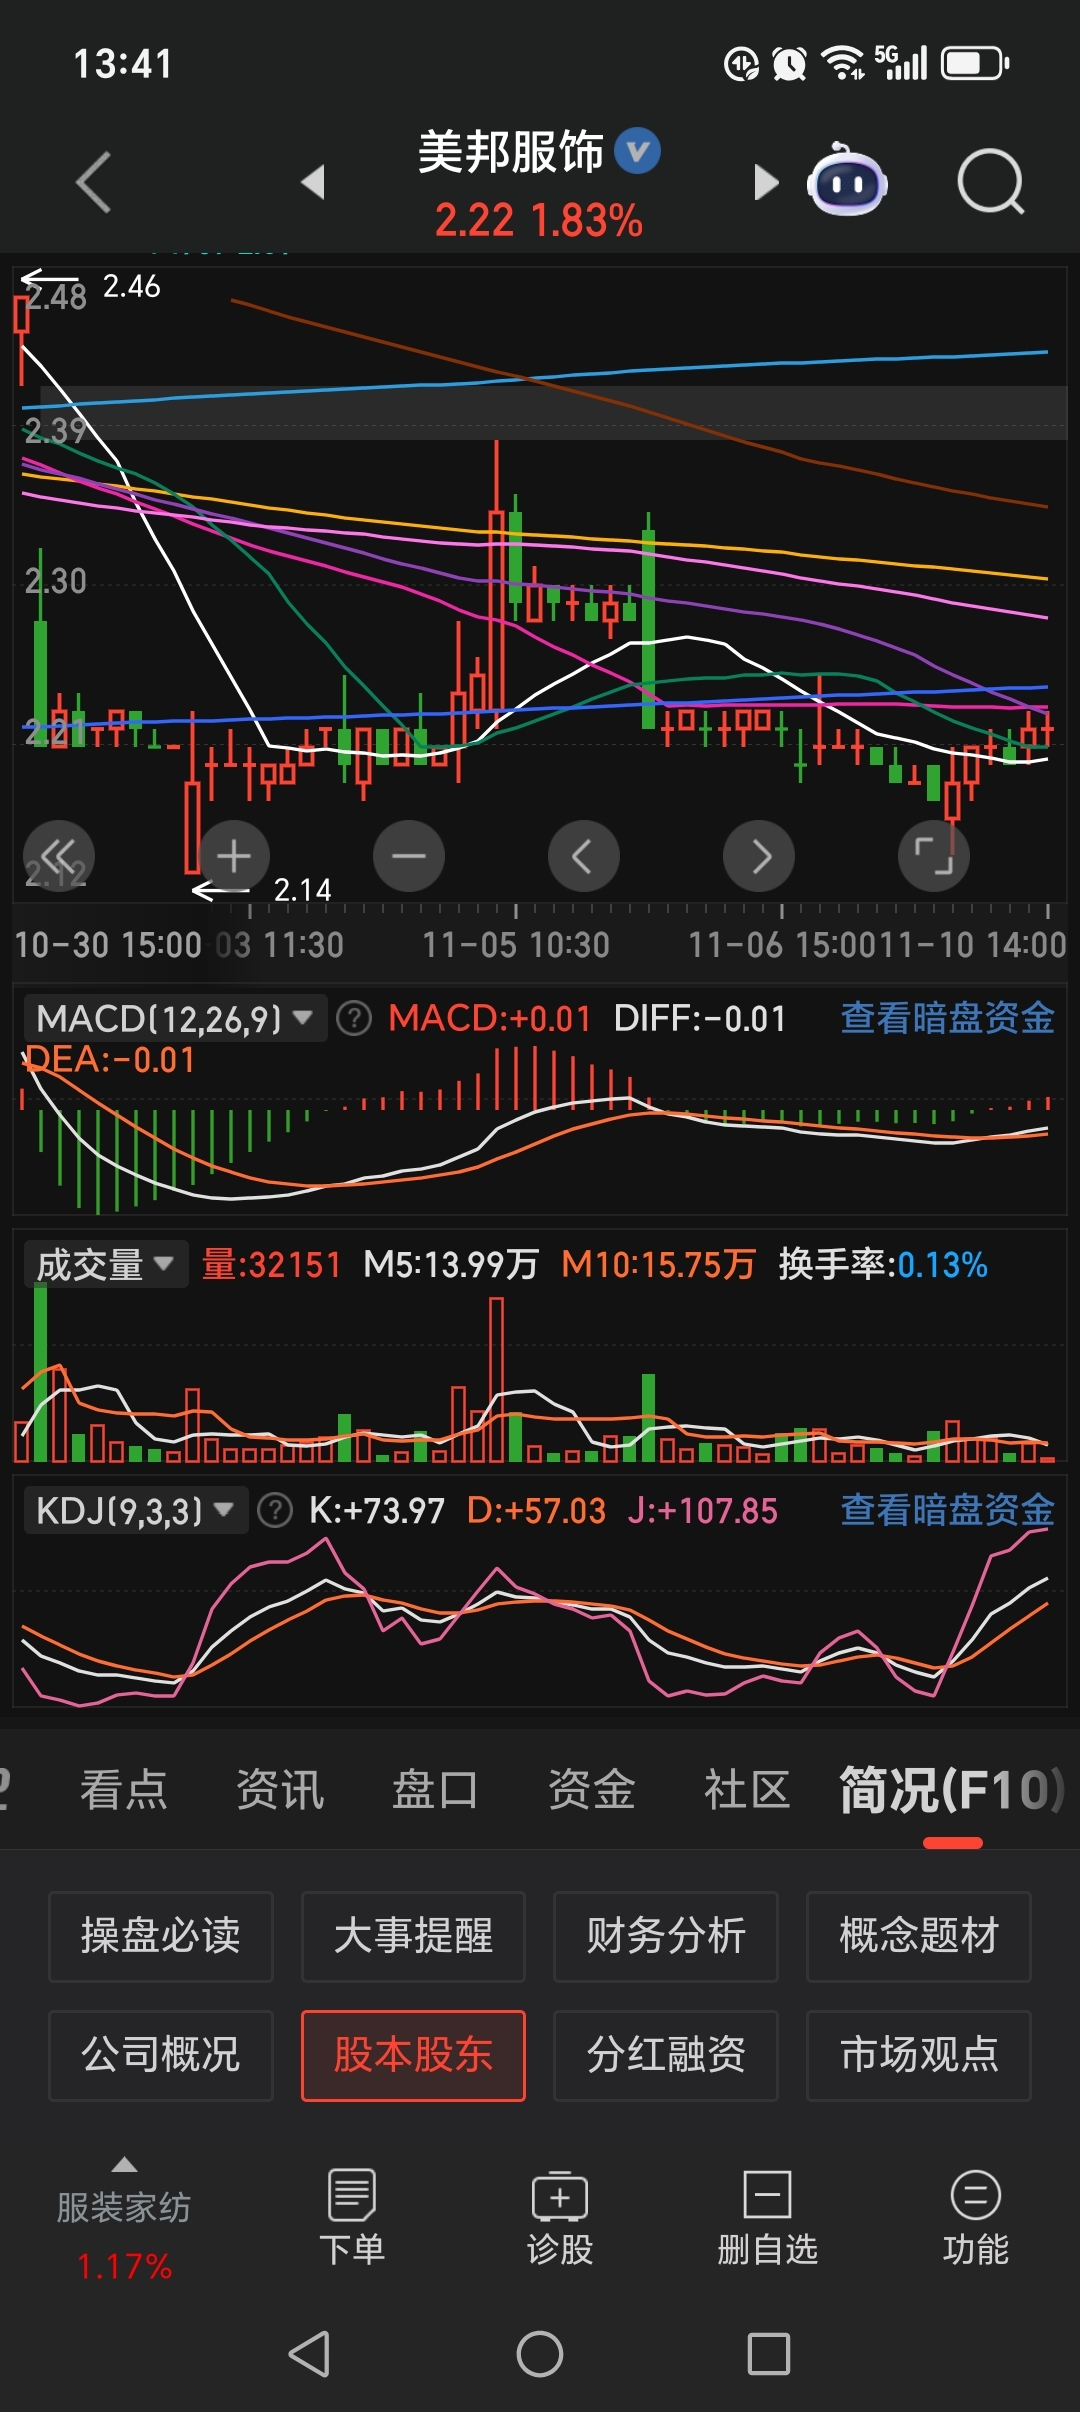Open 成交量 indicator dropdown
This screenshot has width=1080, height=2412.
click(x=106, y=1265)
